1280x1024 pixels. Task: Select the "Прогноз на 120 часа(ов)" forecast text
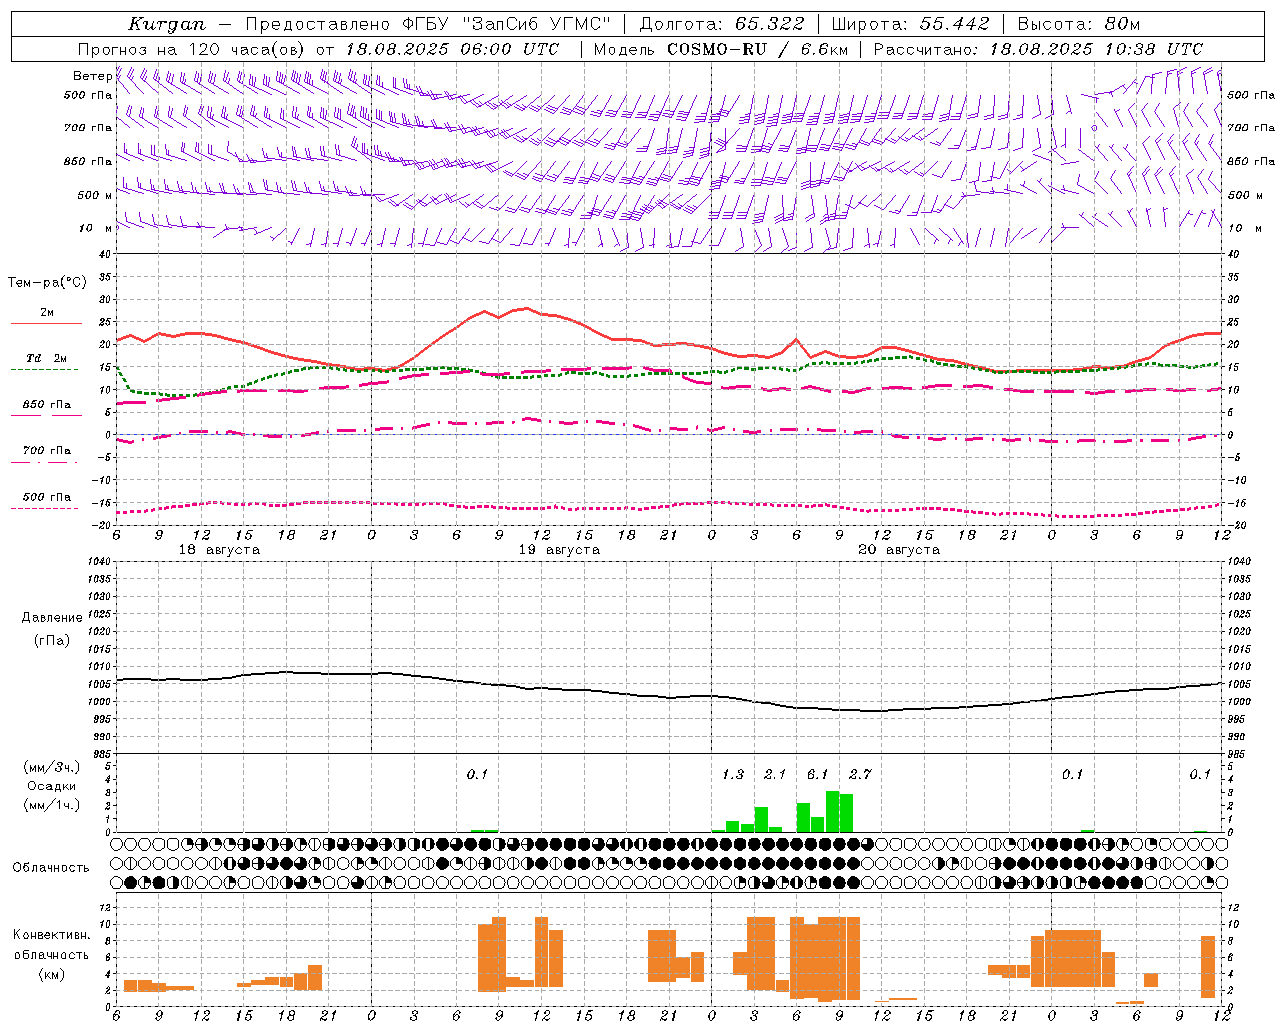(x=192, y=49)
